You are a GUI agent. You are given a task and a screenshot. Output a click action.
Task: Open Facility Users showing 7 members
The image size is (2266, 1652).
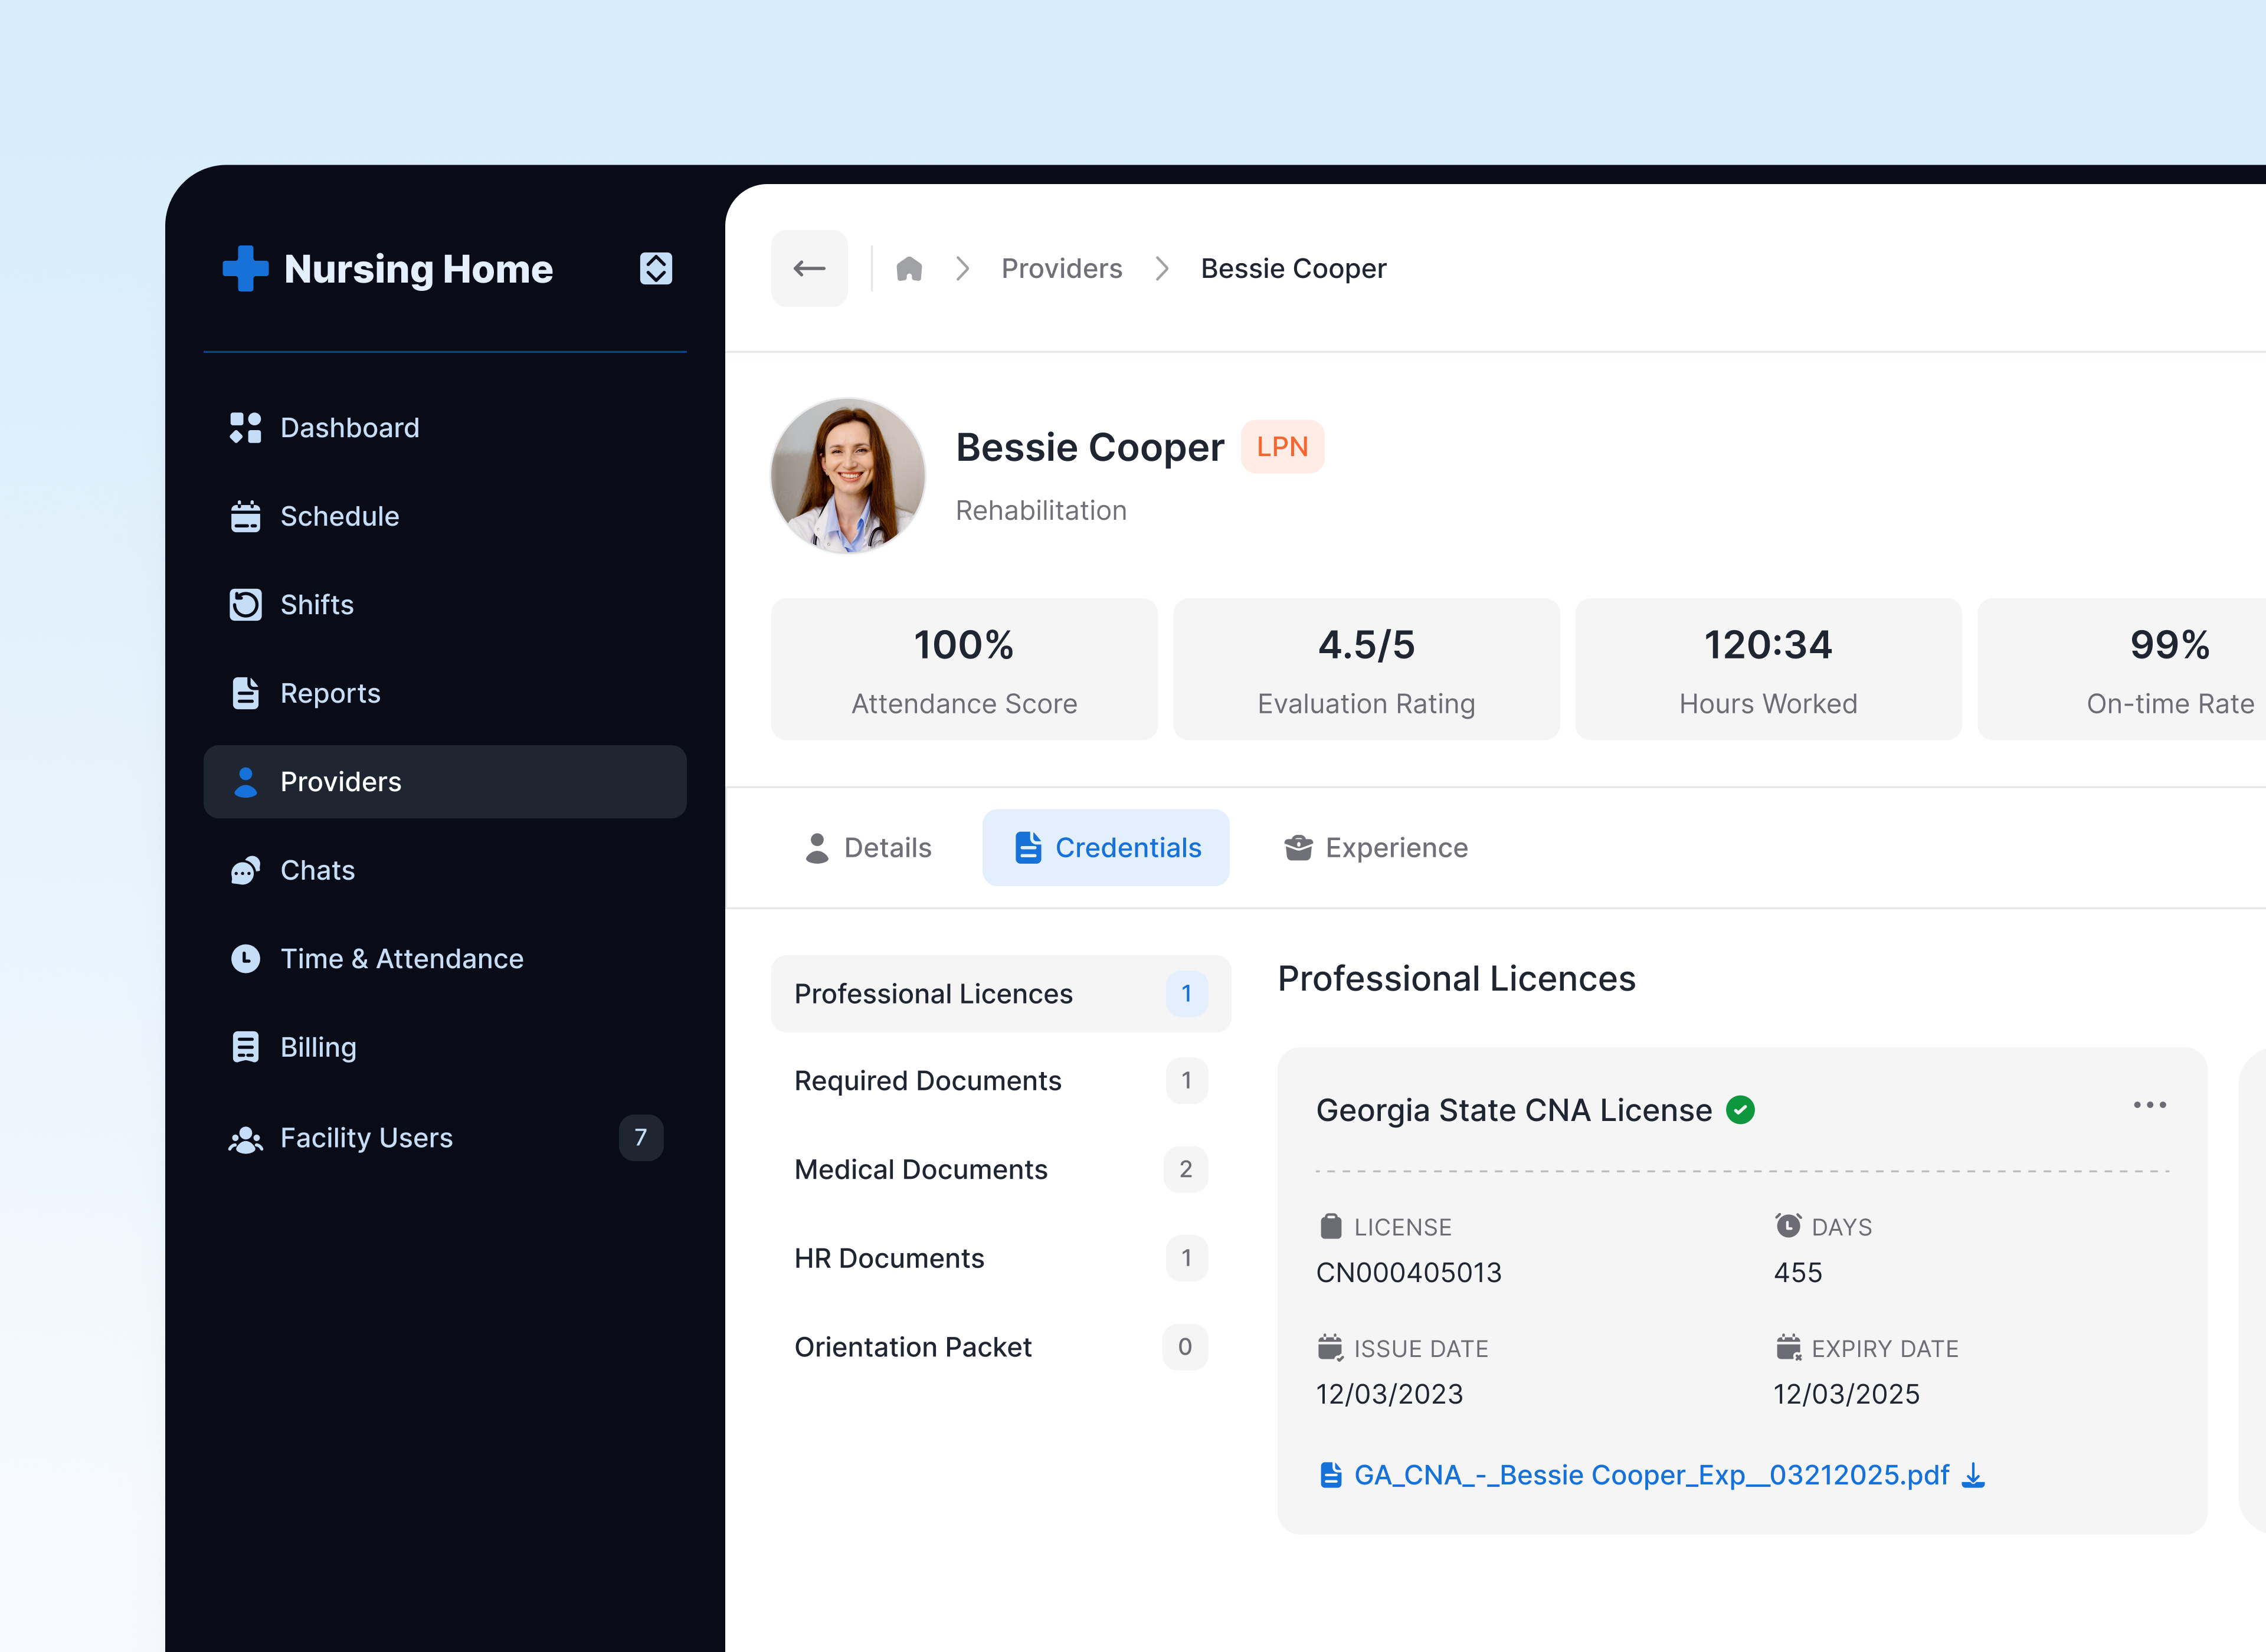coord(365,1137)
